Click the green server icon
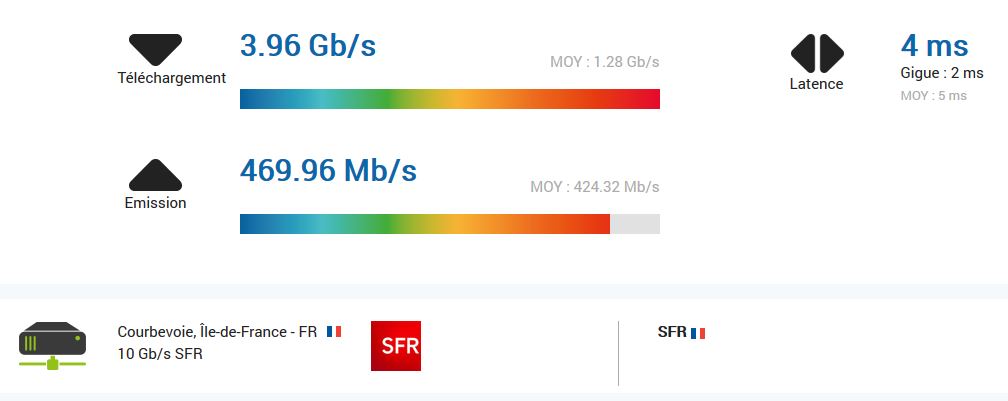 tap(53, 343)
